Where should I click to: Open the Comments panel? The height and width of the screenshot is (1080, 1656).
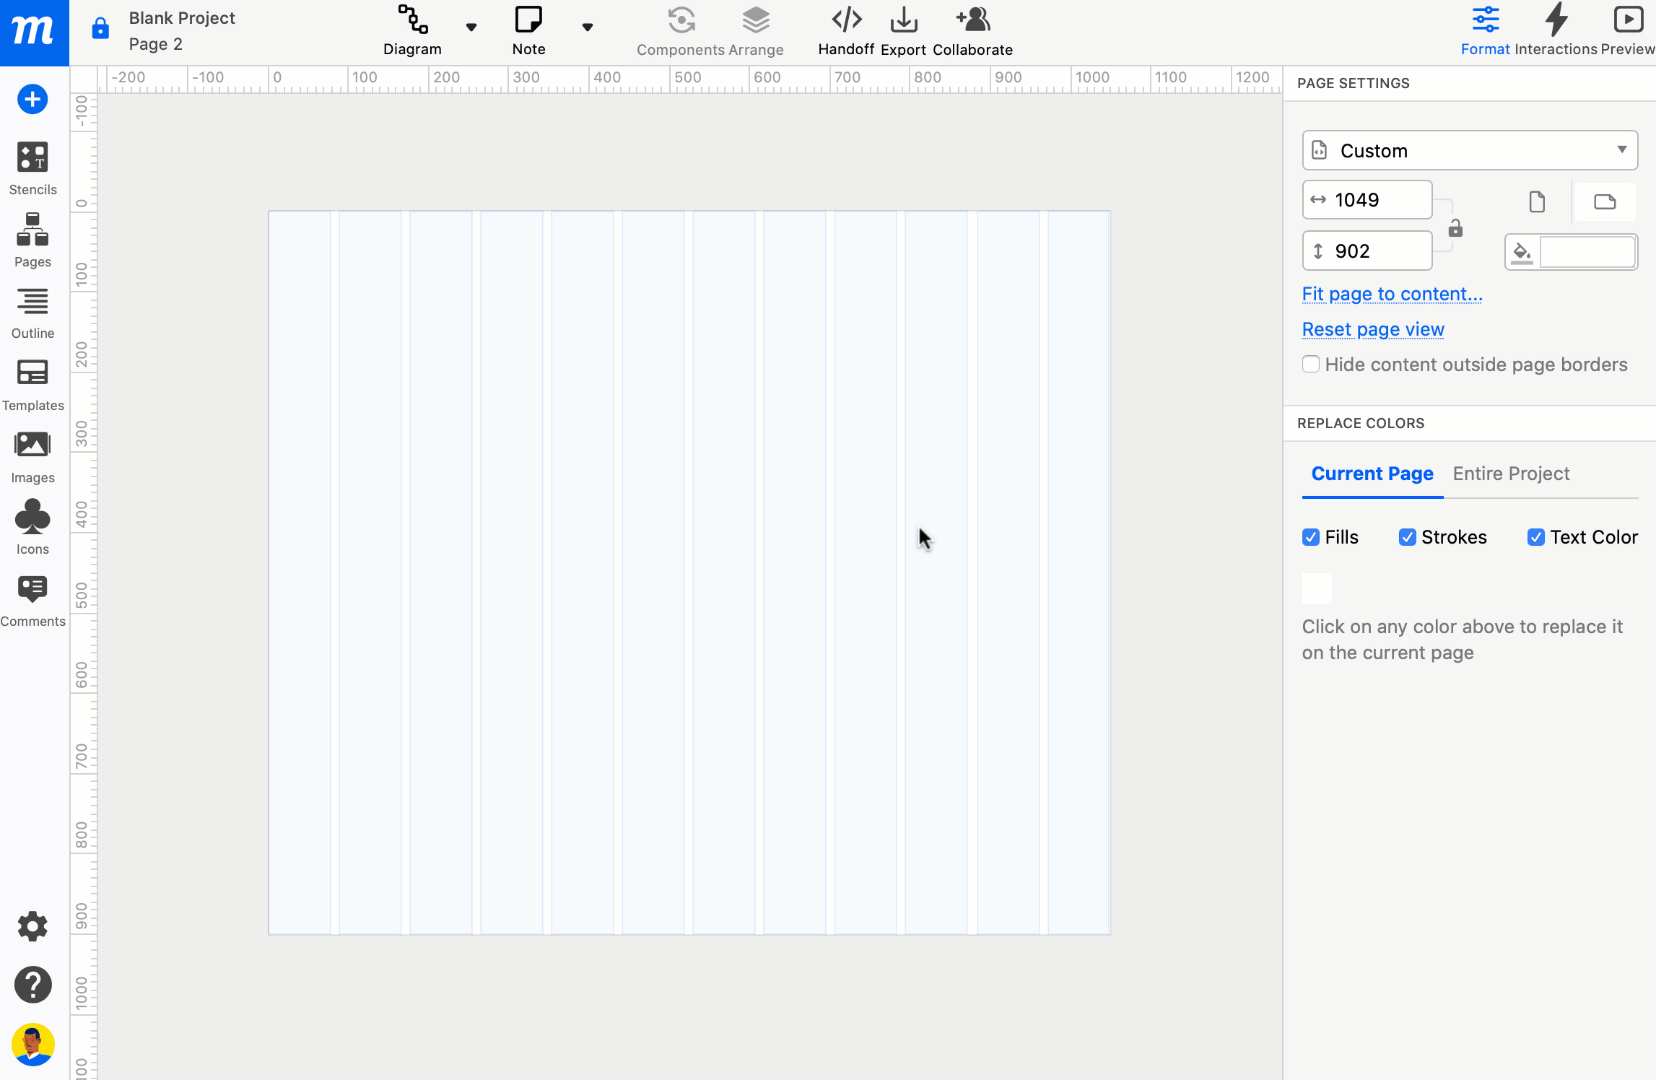(33, 600)
